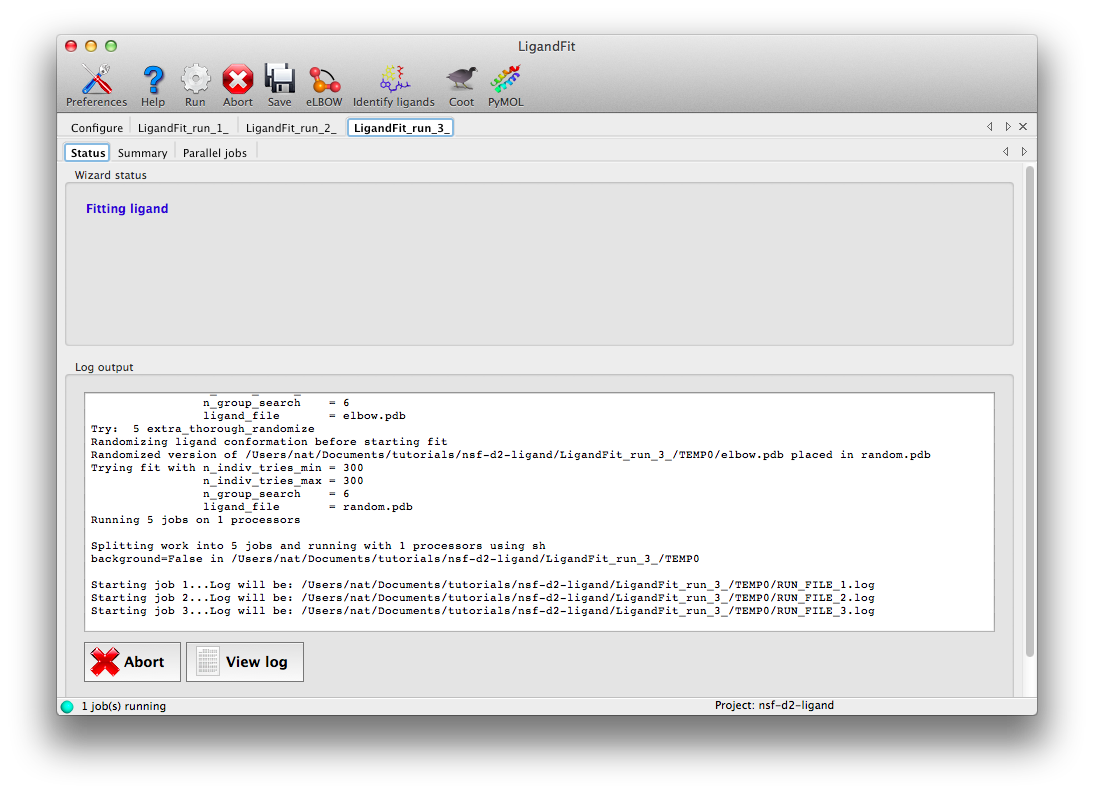Click the left tab navigation arrow
The width and height of the screenshot is (1094, 794).
click(989, 126)
